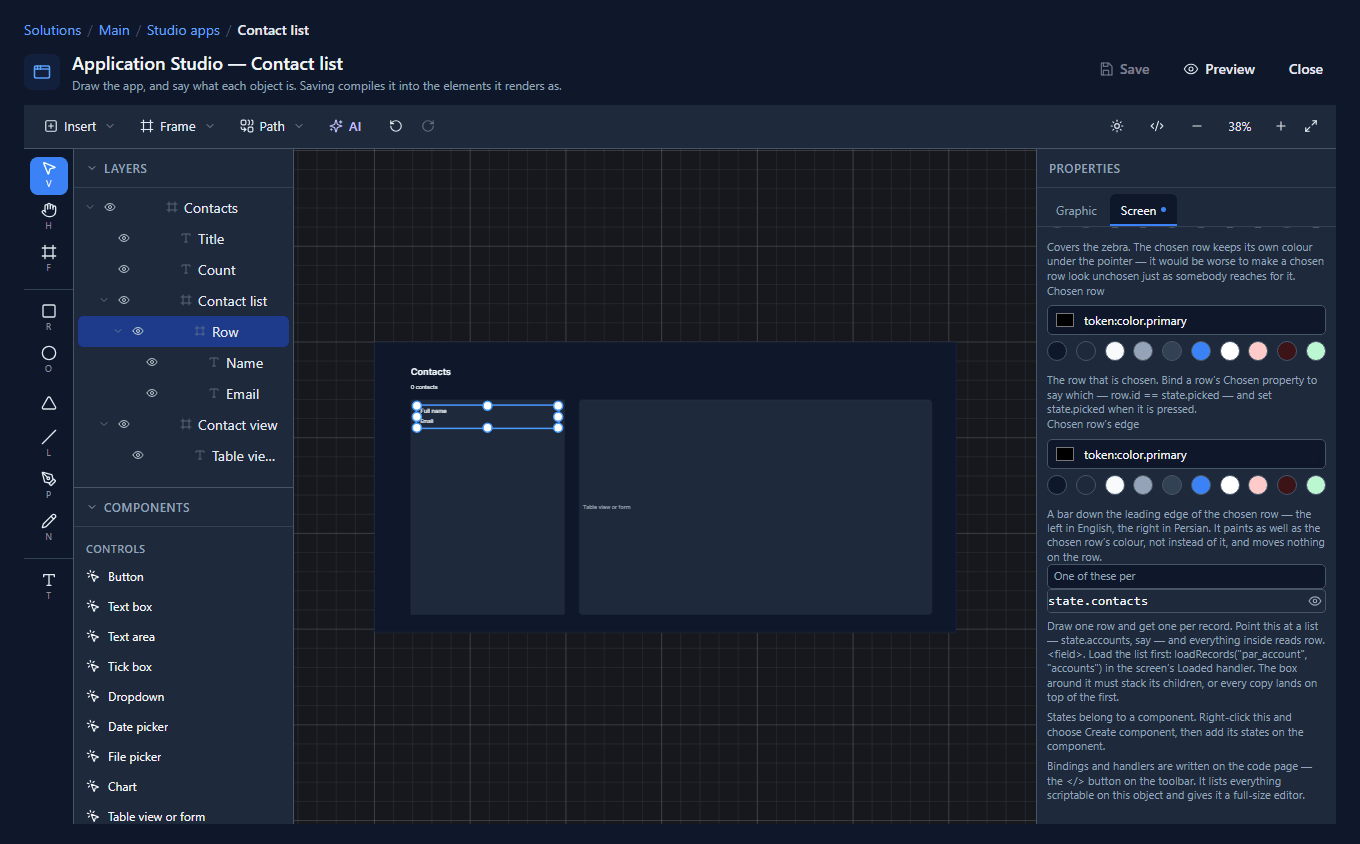Collapse the Components panel section
Viewport: 1360px width, 844px height.
[x=92, y=508]
